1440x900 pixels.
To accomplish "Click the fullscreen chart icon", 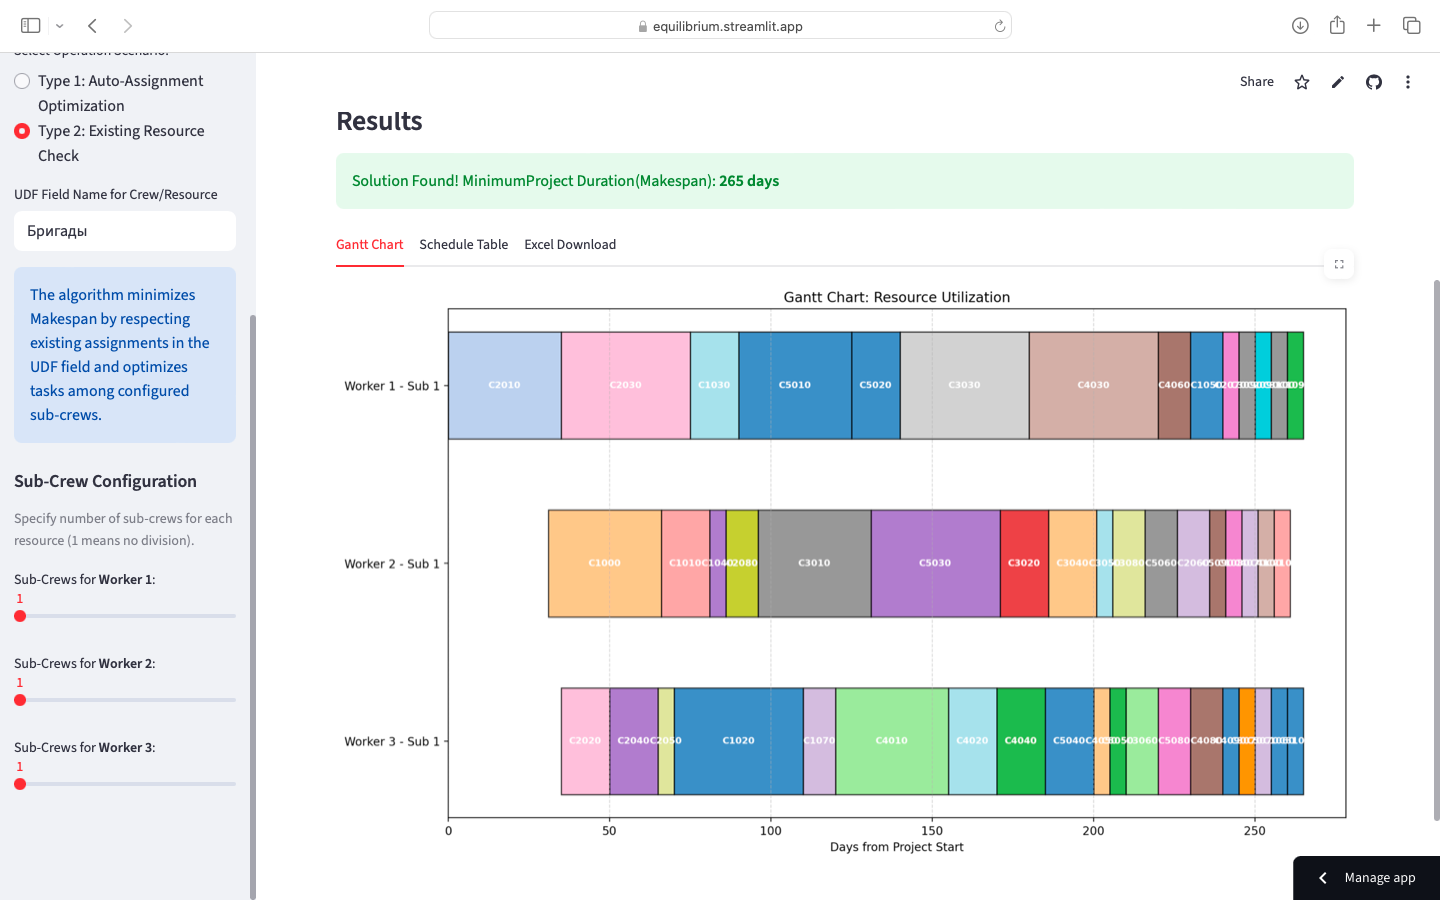I will (x=1338, y=264).
